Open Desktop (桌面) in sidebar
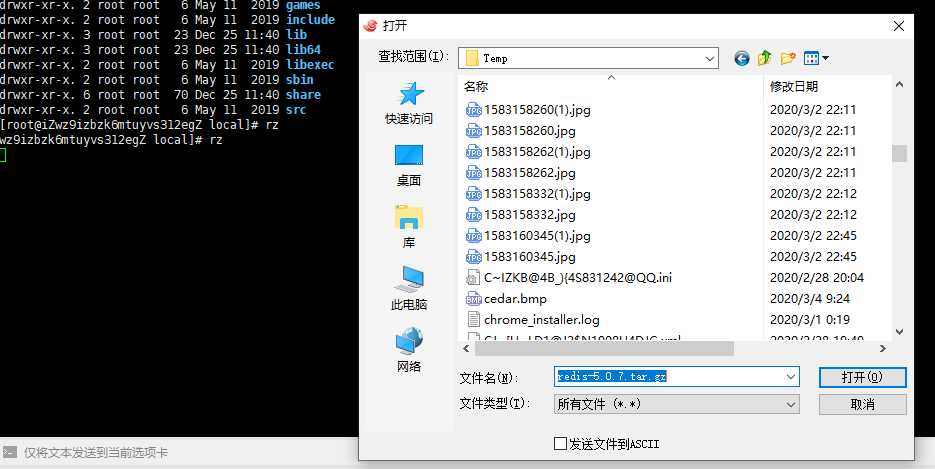The height and width of the screenshot is (469, 935). click(409, 165)
